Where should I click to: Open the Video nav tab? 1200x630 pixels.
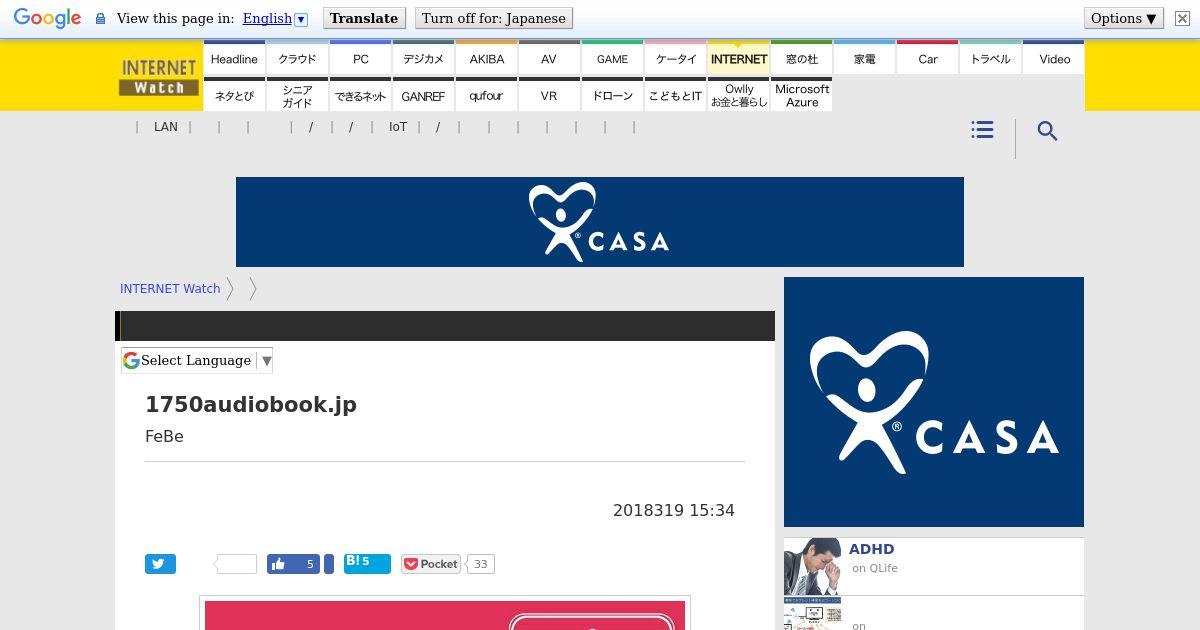click(1054, 59)
